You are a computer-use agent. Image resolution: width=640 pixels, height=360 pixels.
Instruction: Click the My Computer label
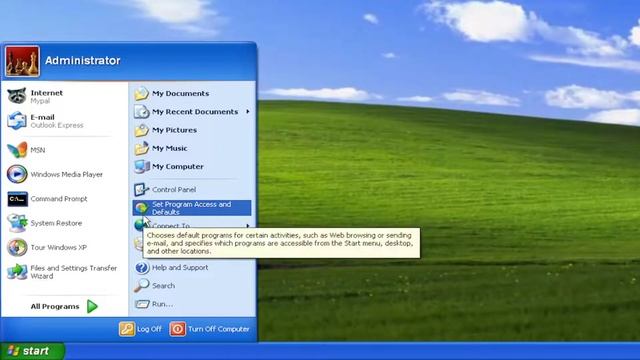(x=178, y=167)
